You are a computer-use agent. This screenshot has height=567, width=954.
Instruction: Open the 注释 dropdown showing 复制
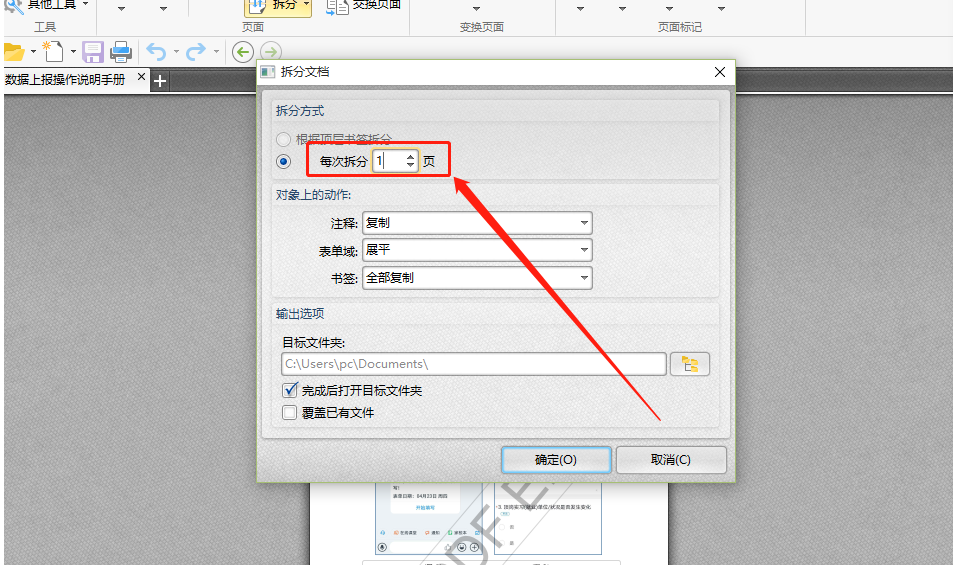pos(477,223)
